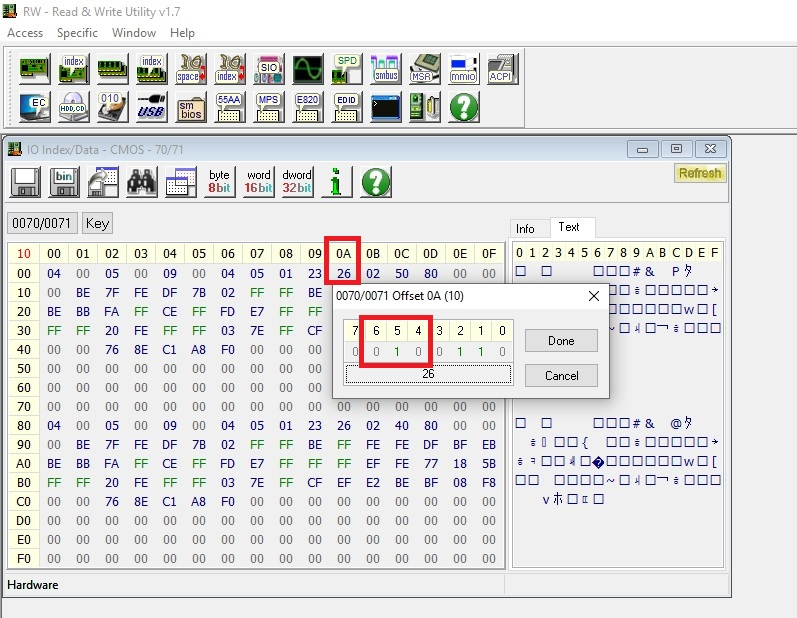Click the value field showing 26
Viewport: 797px width, 618px height.
[x=428, y=374]
